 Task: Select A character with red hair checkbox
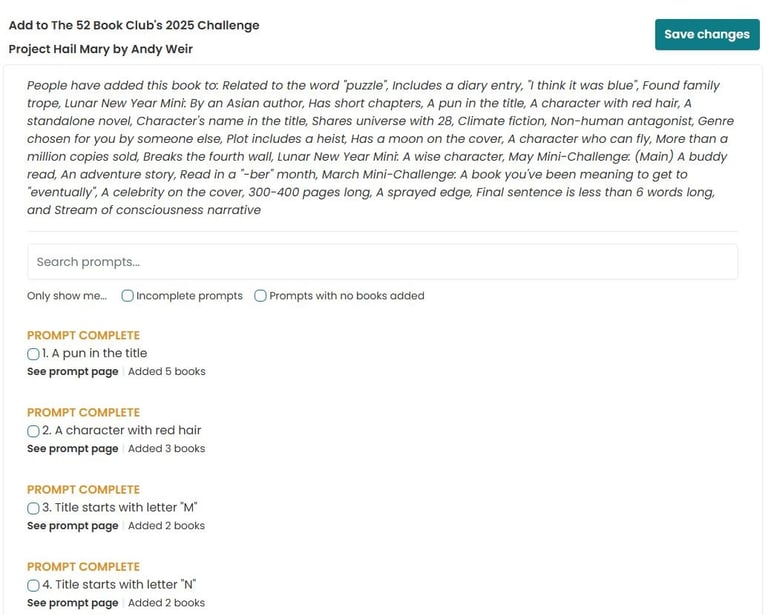point(33,431)
